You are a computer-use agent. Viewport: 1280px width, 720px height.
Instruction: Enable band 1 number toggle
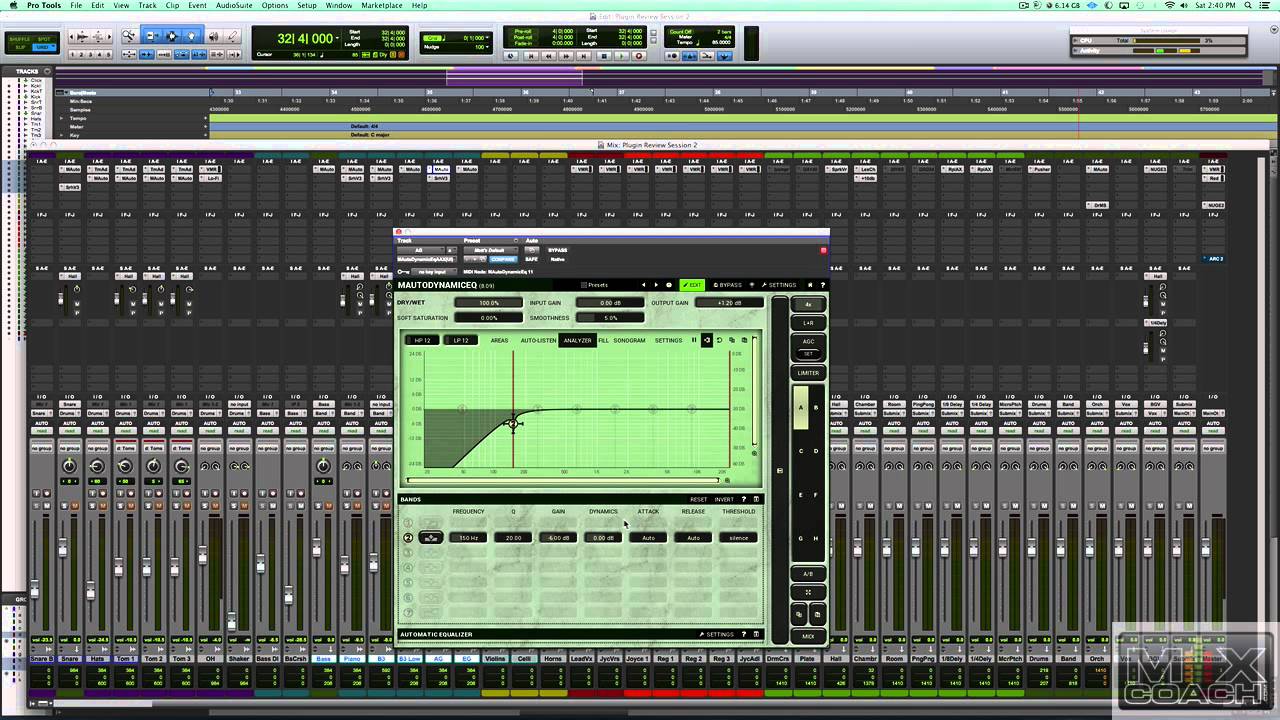tap(408, 523)
